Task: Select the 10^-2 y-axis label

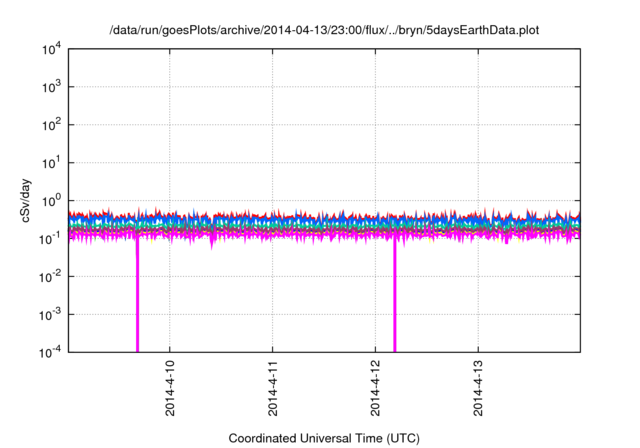Action: pos(51,277)
